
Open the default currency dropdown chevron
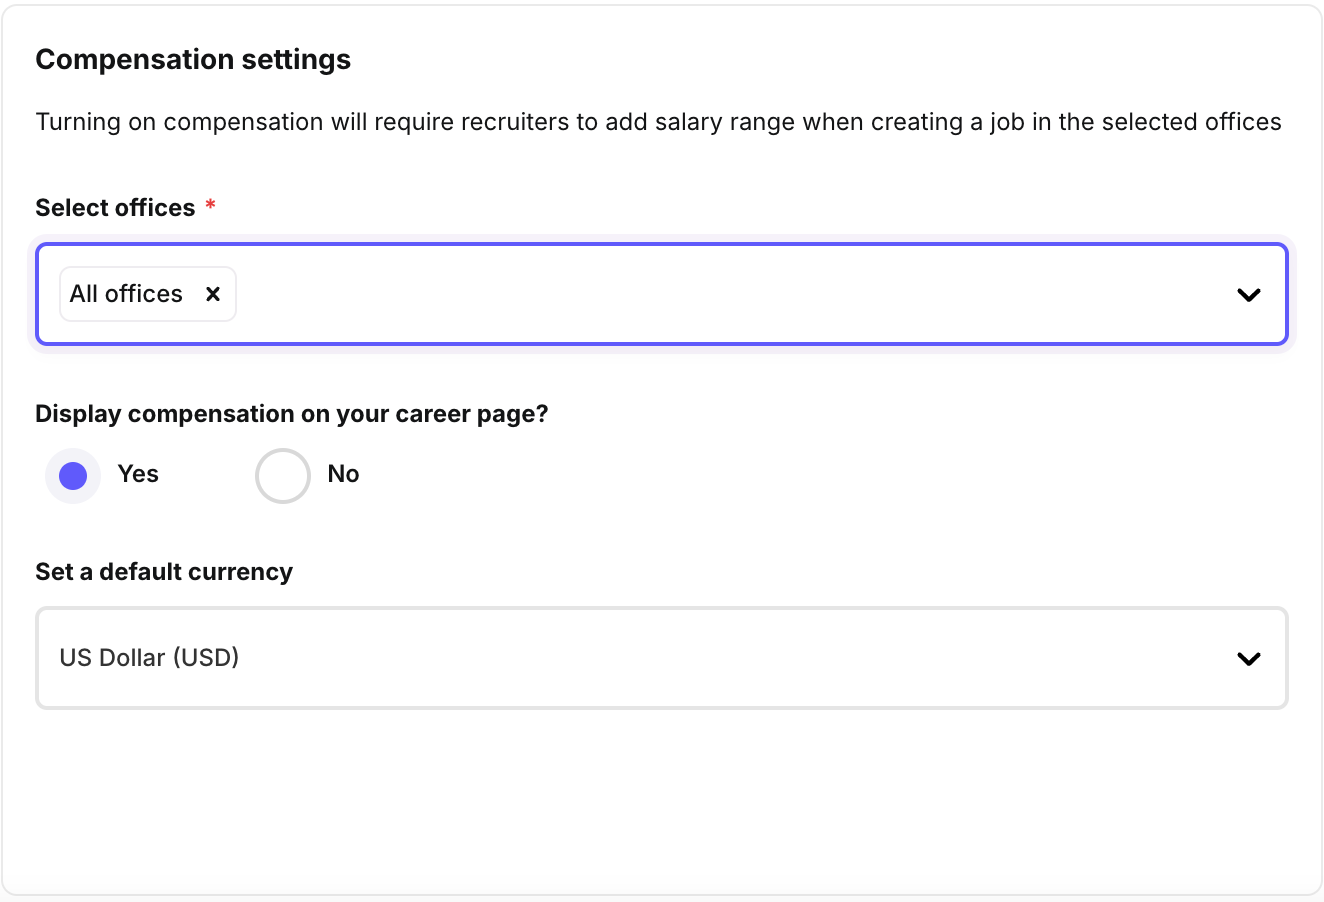click(1248, 659)
